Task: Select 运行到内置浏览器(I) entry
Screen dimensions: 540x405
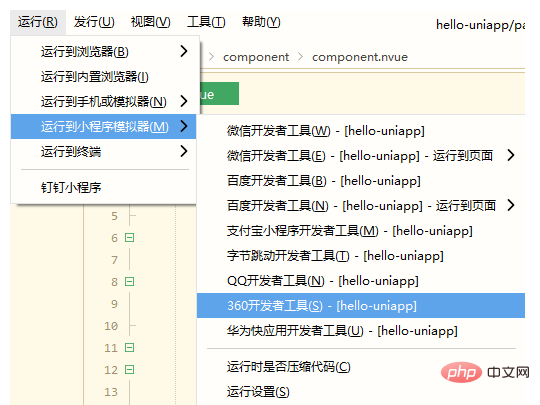Action: click(104, 76)
